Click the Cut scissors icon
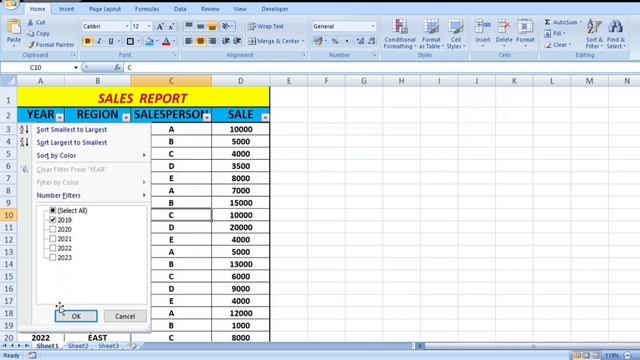This screenshot has height=360, width=640. point(31,22)
